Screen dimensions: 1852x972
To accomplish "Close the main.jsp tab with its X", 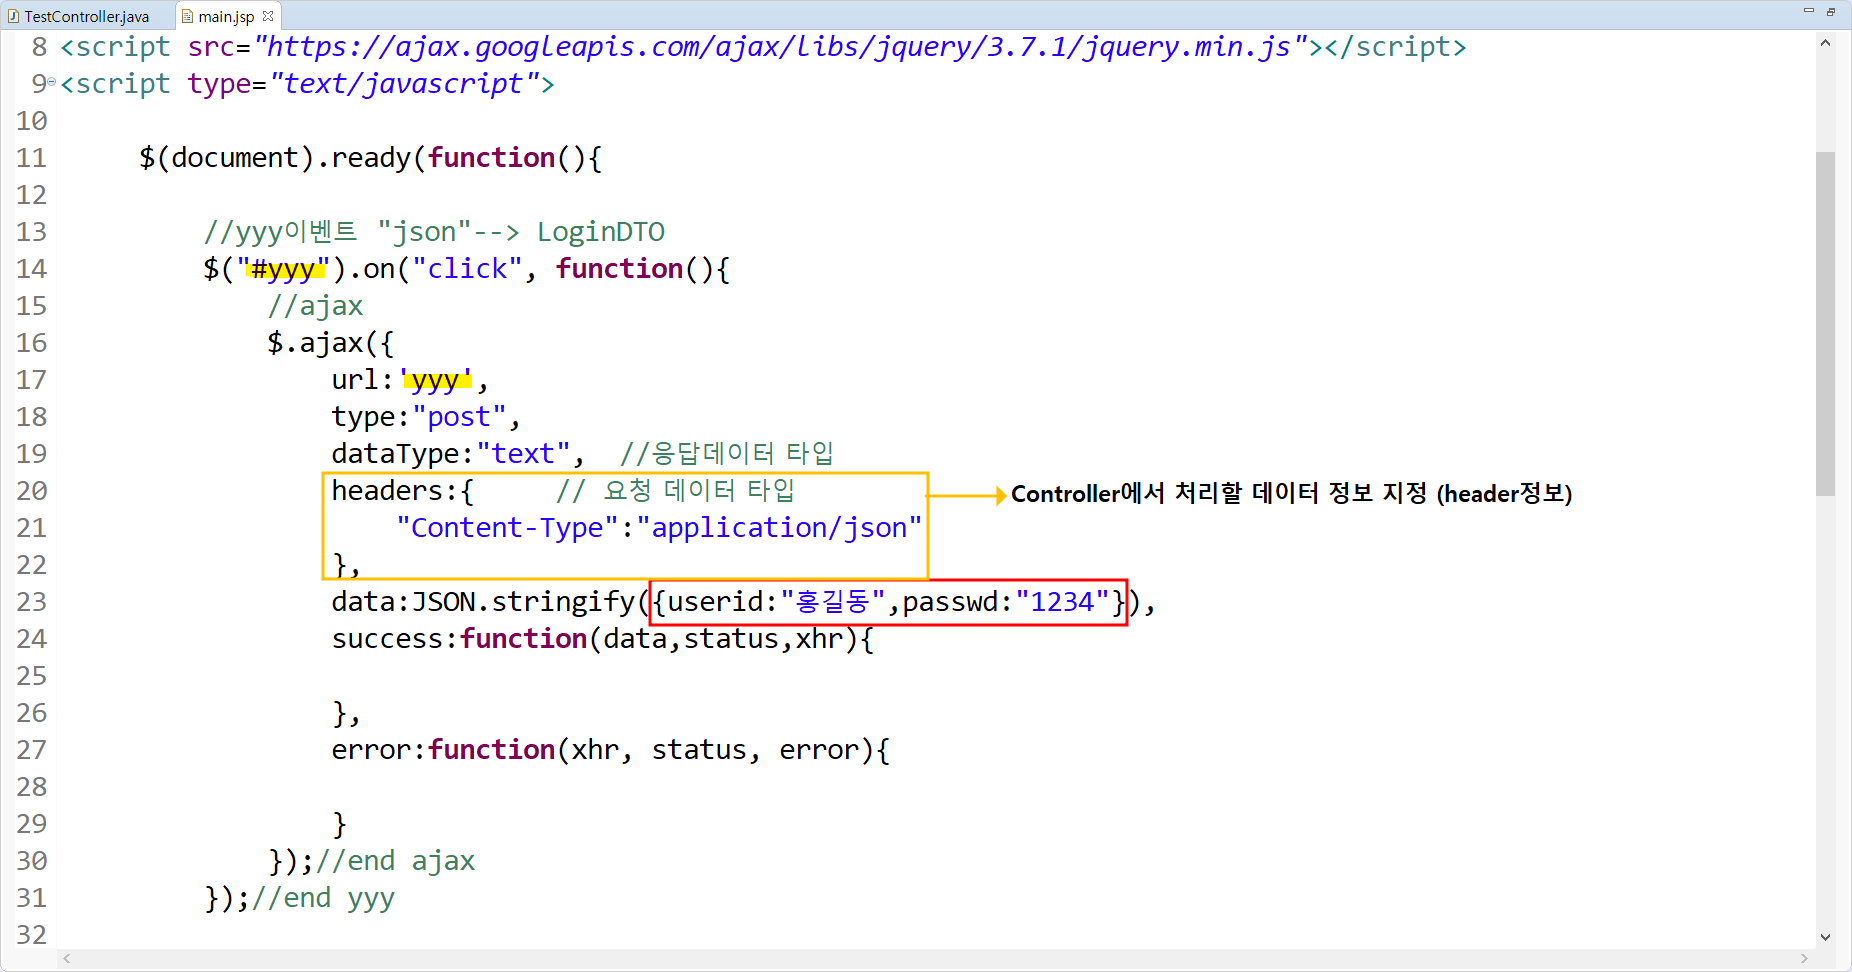I will [x=267, y=16].
